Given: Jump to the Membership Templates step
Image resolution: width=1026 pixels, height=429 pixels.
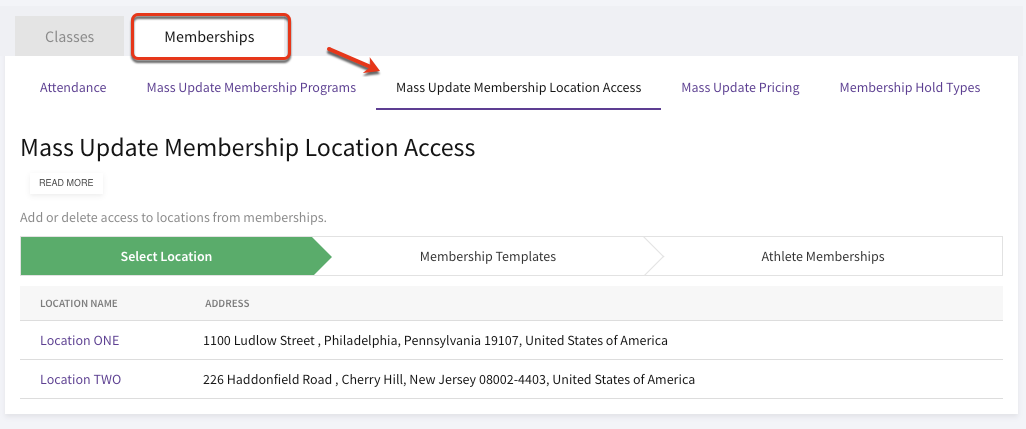Looking at the screenshot, I should click(487, 256).
